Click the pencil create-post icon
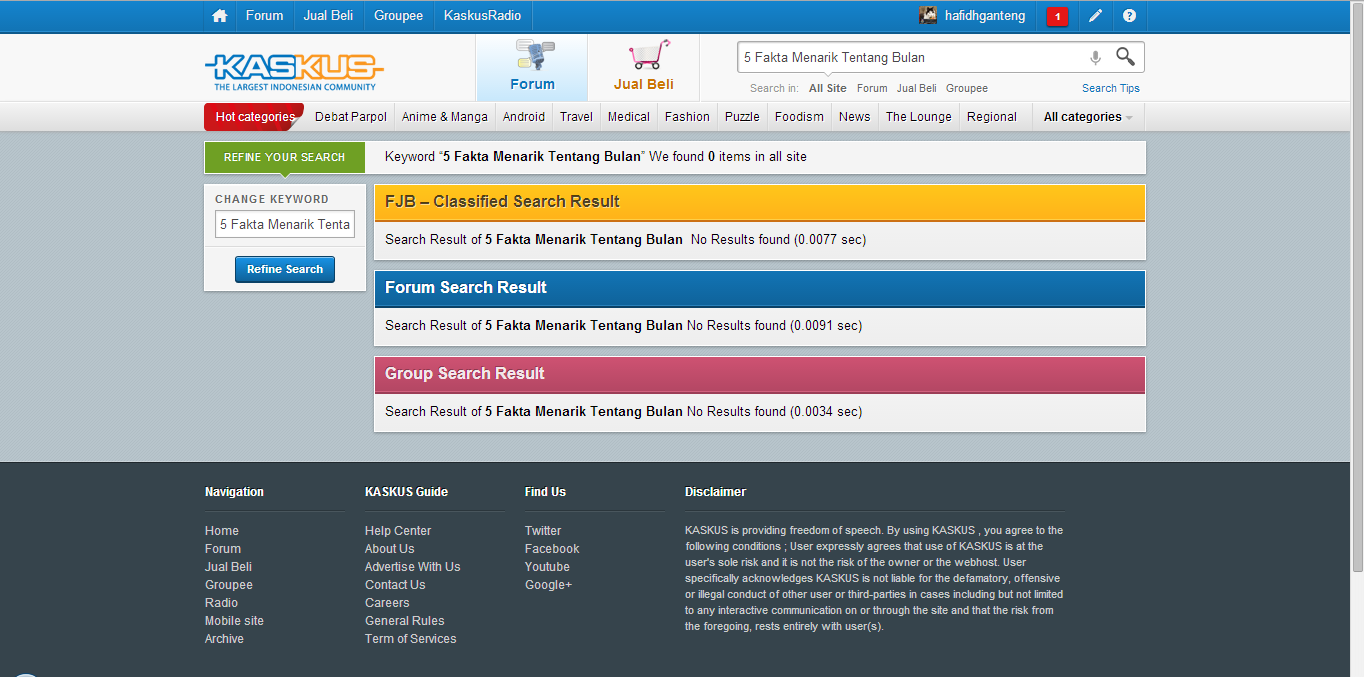The image size is (1364, 677). pyautogui.click(x=1096, y=16)
